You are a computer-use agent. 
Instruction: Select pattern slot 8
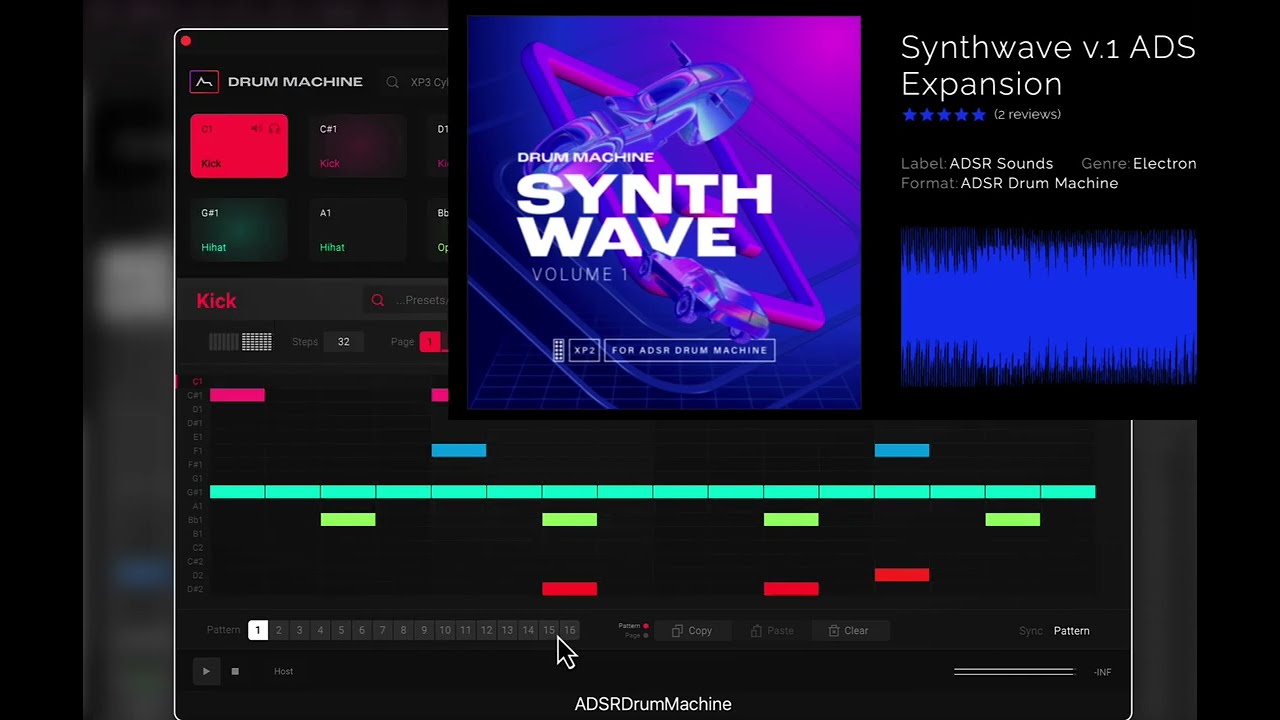(x=403, y=630)
